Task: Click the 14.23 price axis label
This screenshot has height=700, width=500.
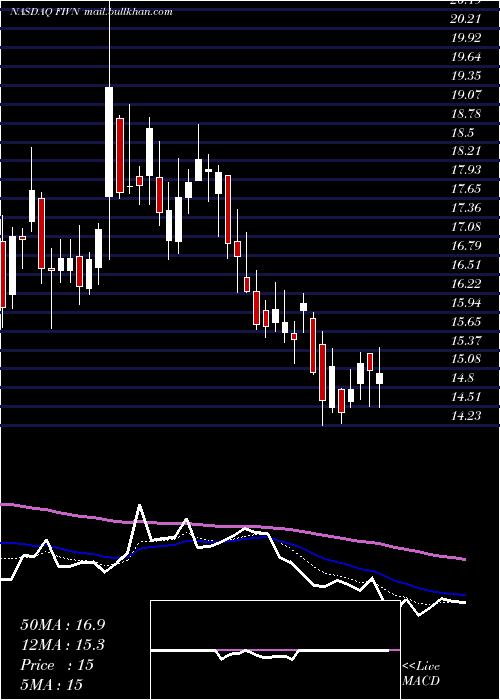Action: [x=466, y=416]
